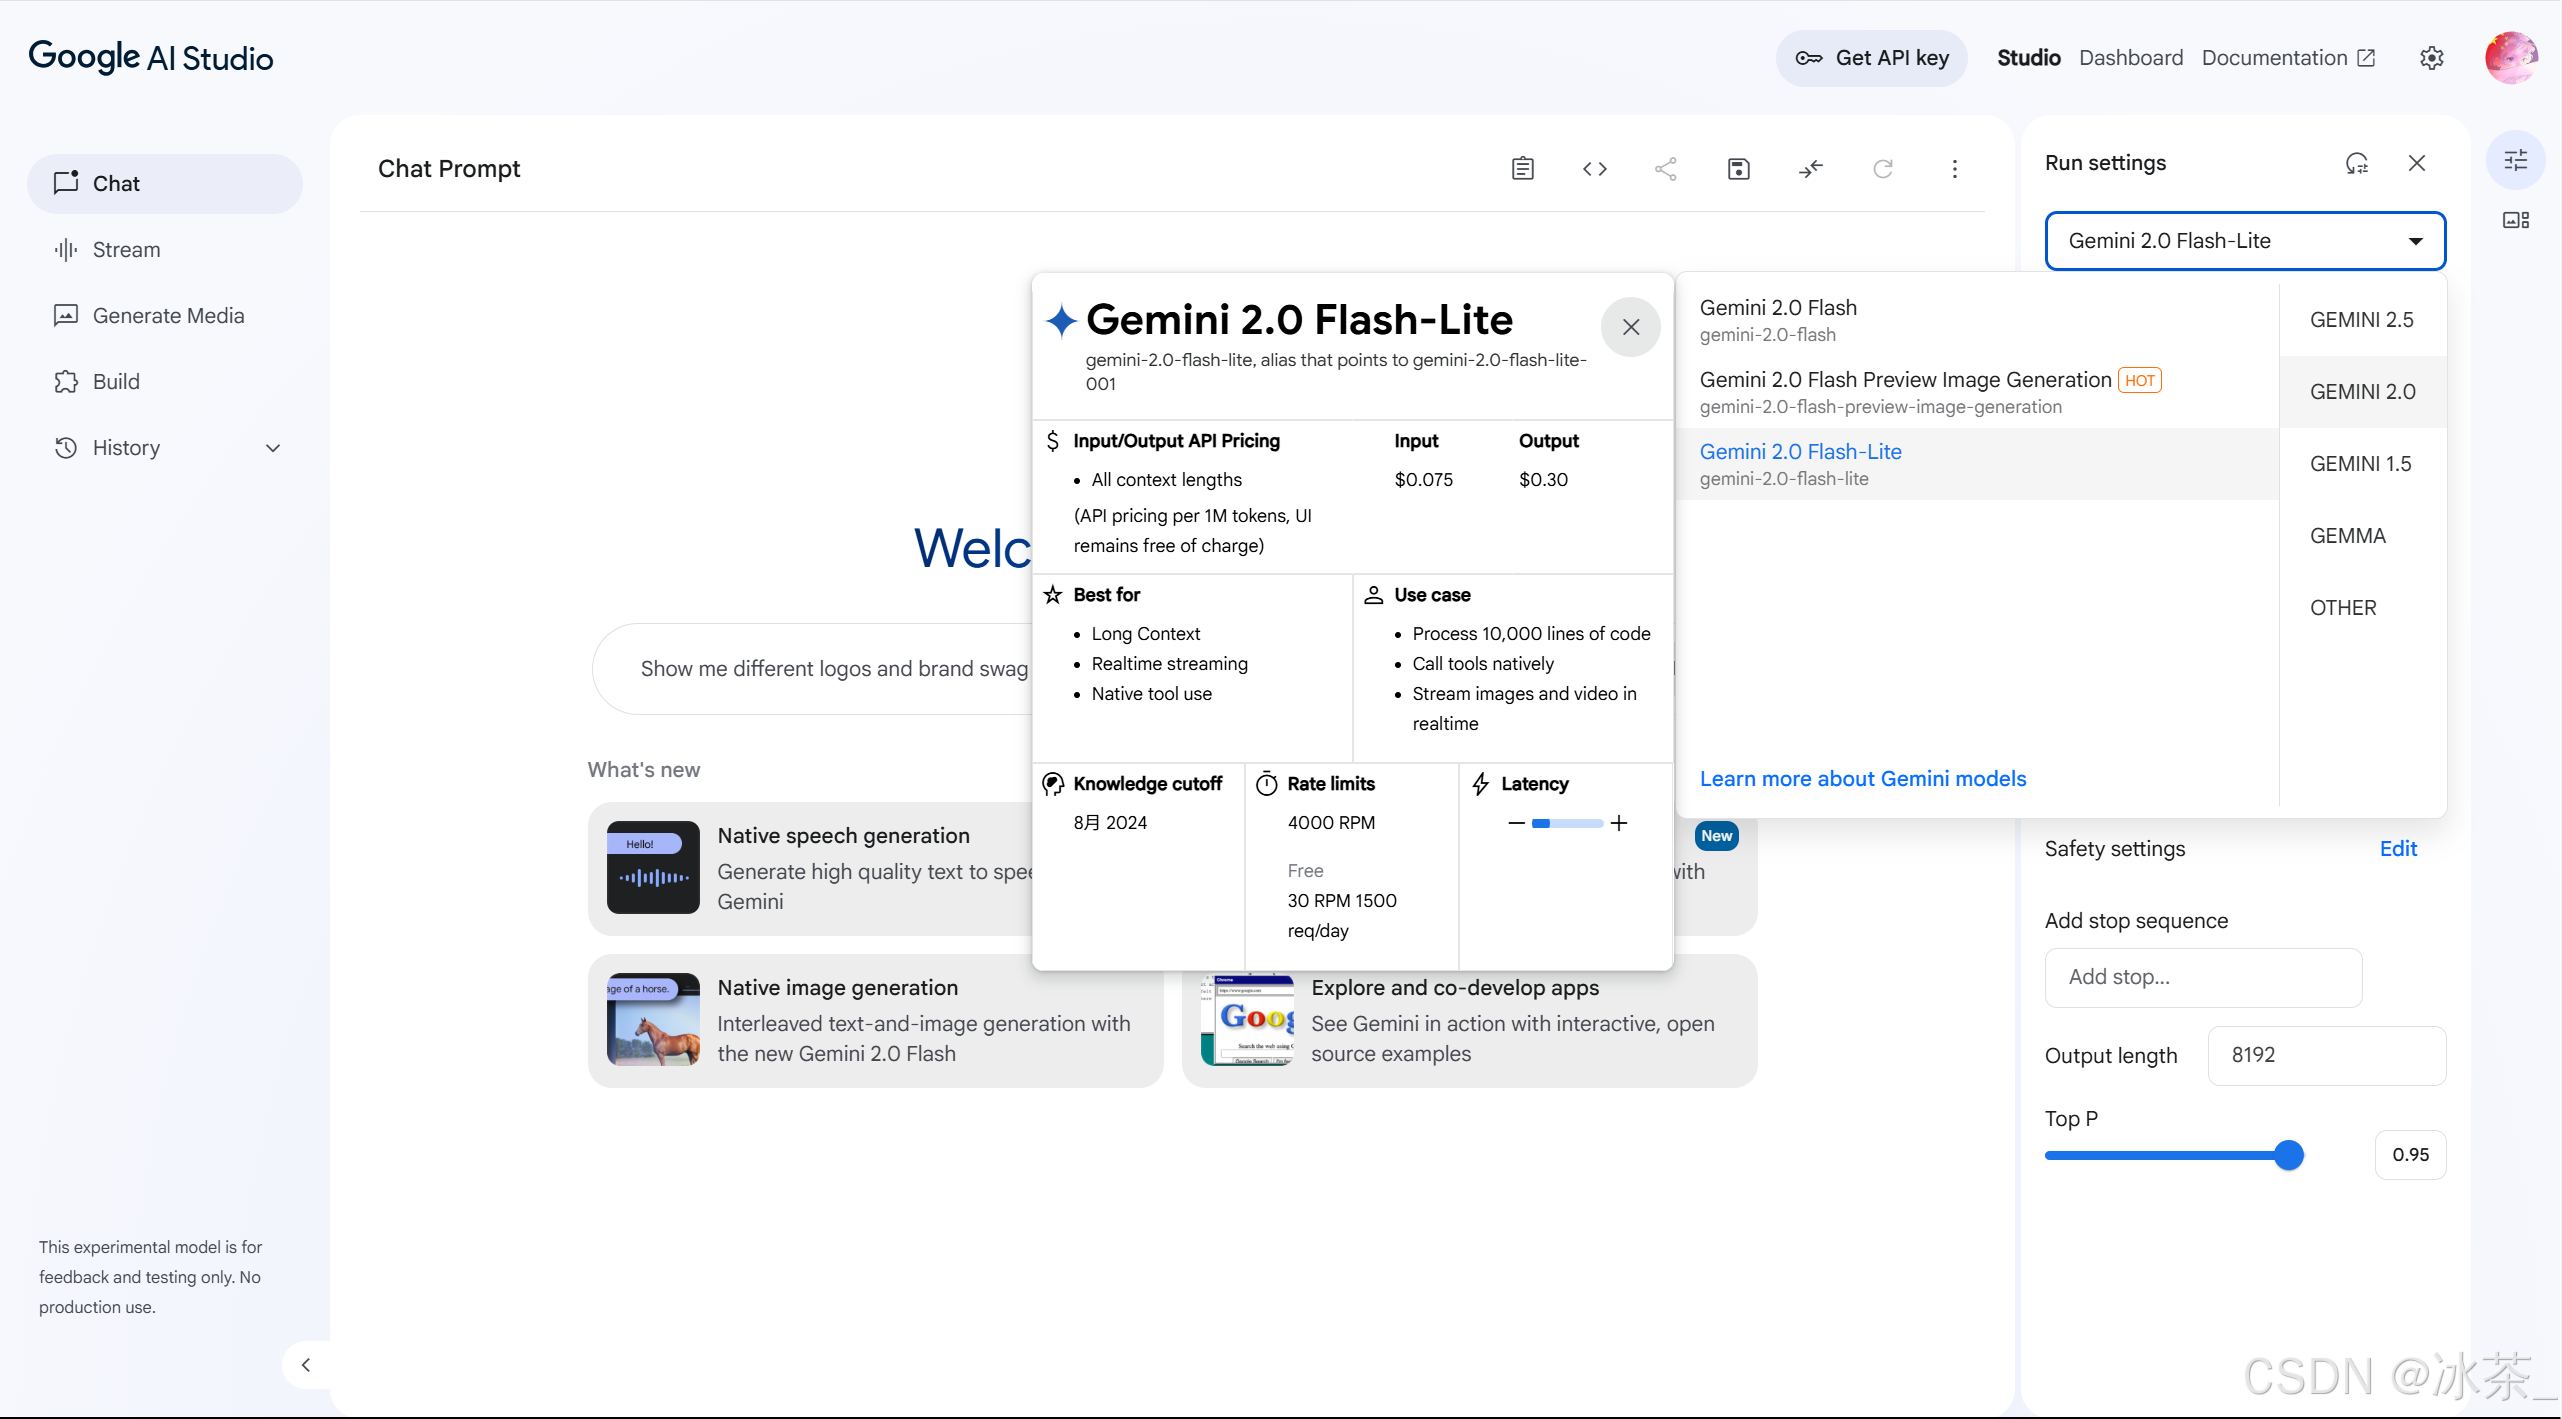2562x1419 pixels.
Task: Click the rerun refresh icon
Action: click(1883, 169)
